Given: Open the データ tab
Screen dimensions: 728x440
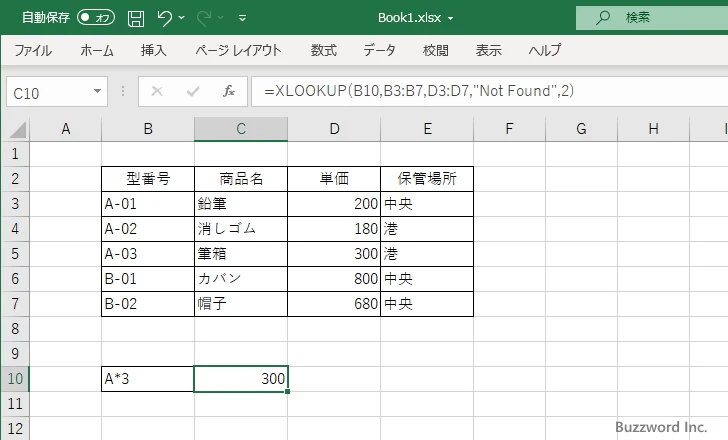Looking at the screenshot, I should [x=379, y=50].
